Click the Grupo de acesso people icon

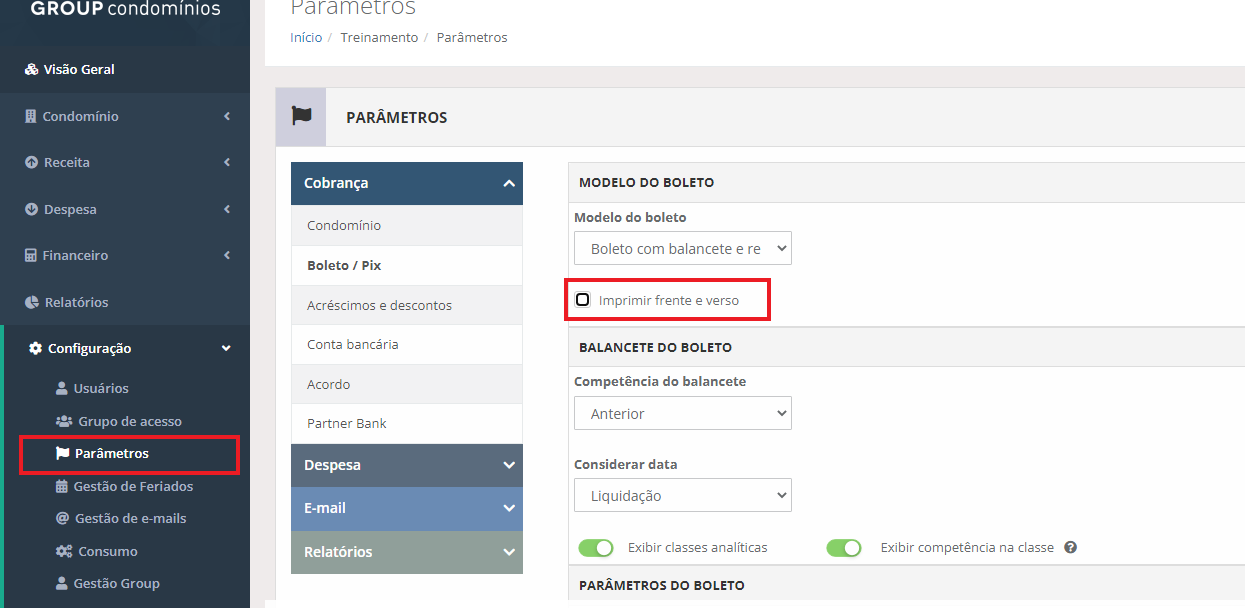click(64, 421)
